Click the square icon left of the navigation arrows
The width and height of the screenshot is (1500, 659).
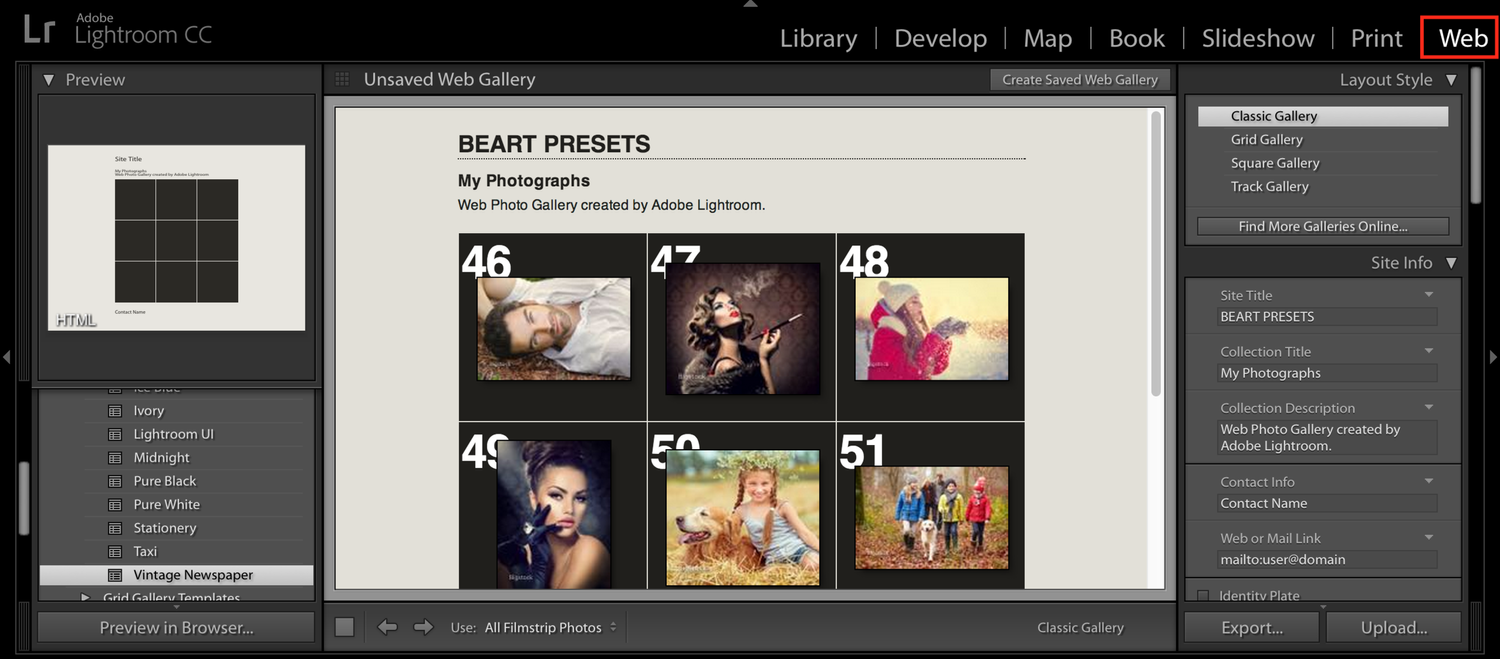tap(344, 627)
